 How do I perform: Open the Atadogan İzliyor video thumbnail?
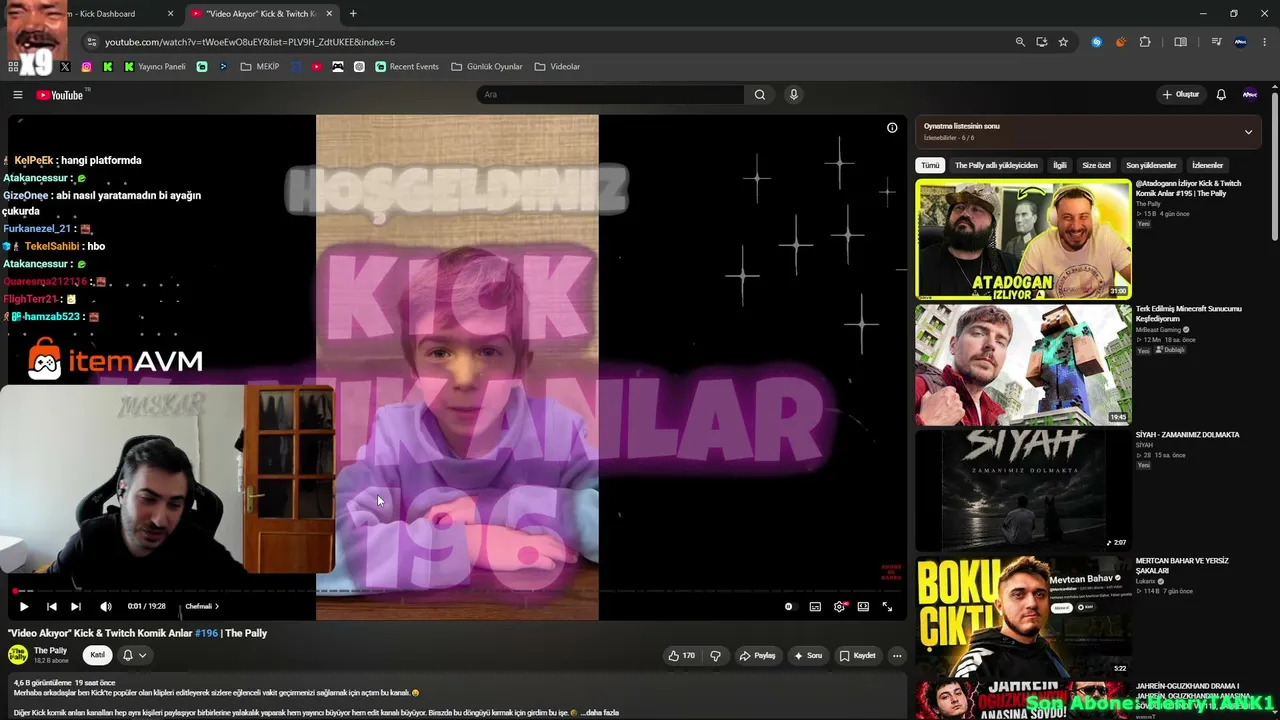[x=1023, y=239]
